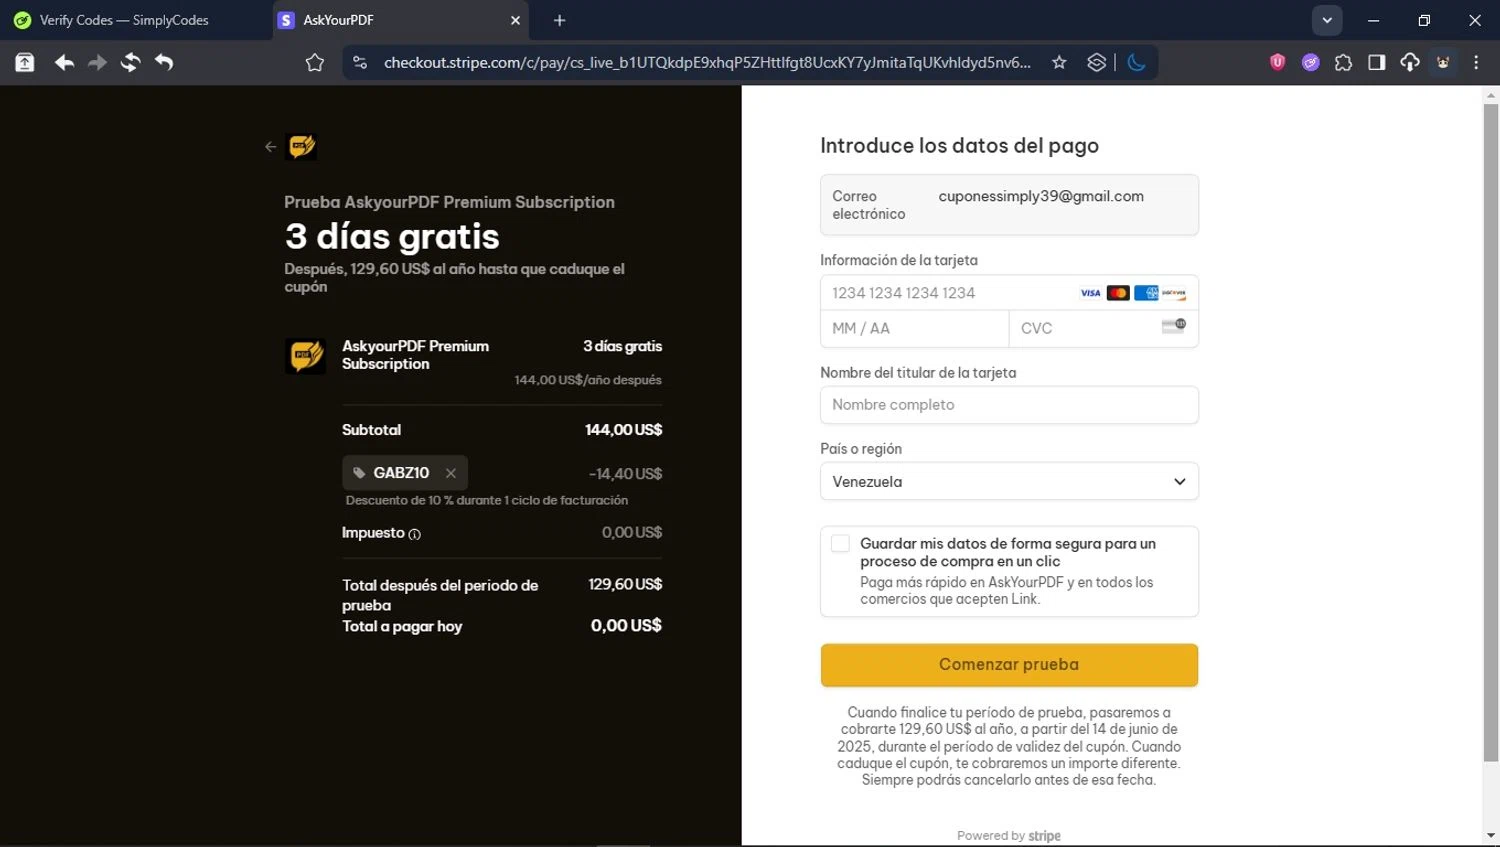This screenshot has width=1500, height=847.
Task: Open the extensions puzzle piece menu
Action: click(1343, 63)
